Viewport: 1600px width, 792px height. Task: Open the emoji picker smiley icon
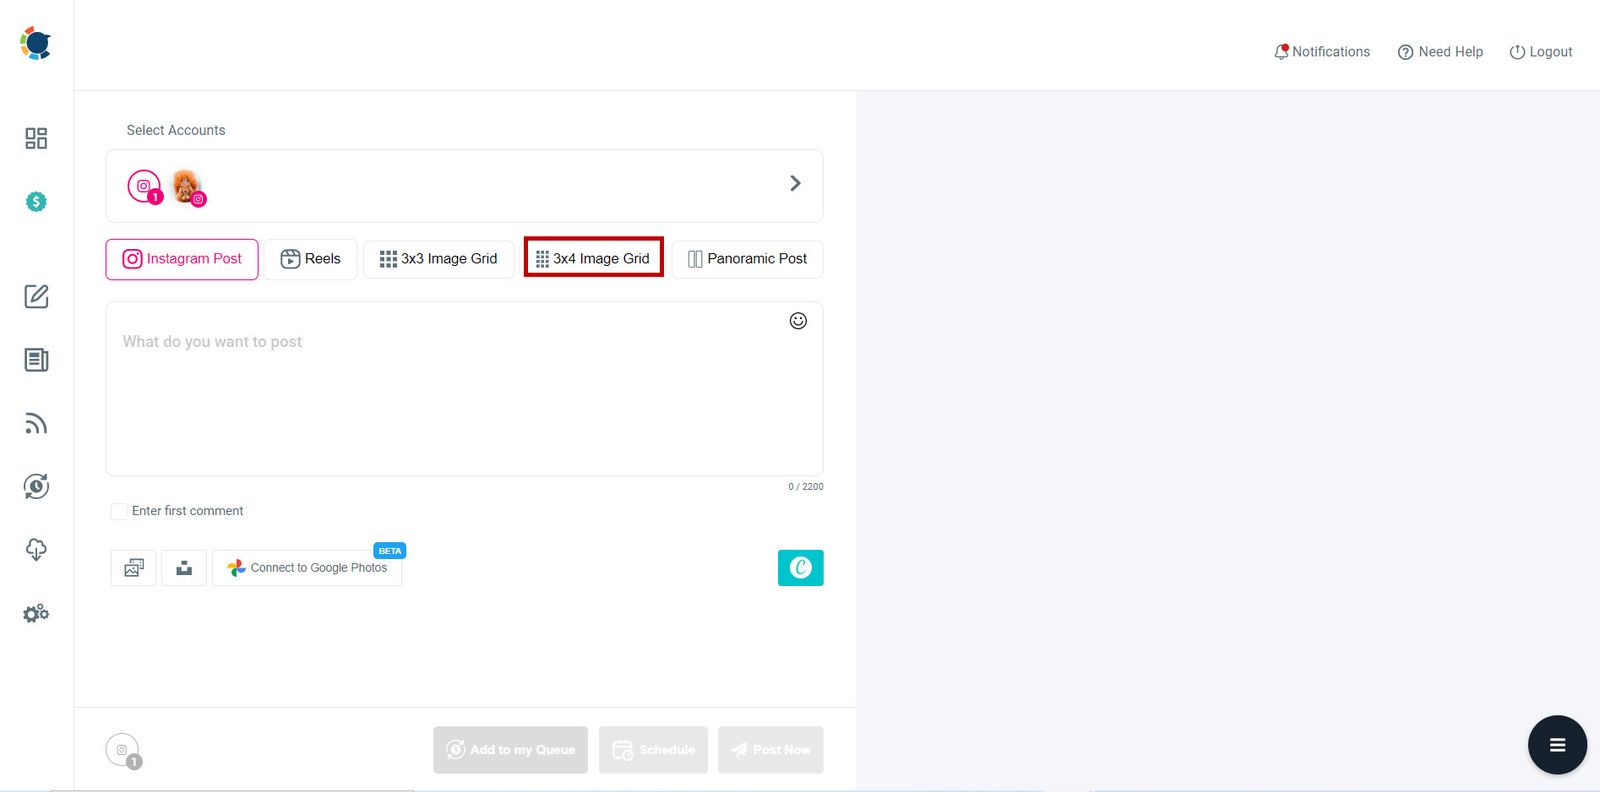(x=798, y=321)
